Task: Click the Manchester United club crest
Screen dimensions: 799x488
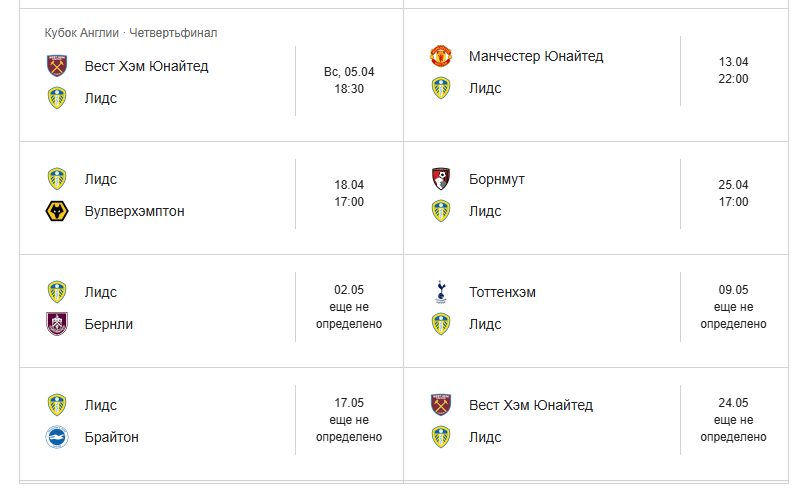Action: (441, 56)
